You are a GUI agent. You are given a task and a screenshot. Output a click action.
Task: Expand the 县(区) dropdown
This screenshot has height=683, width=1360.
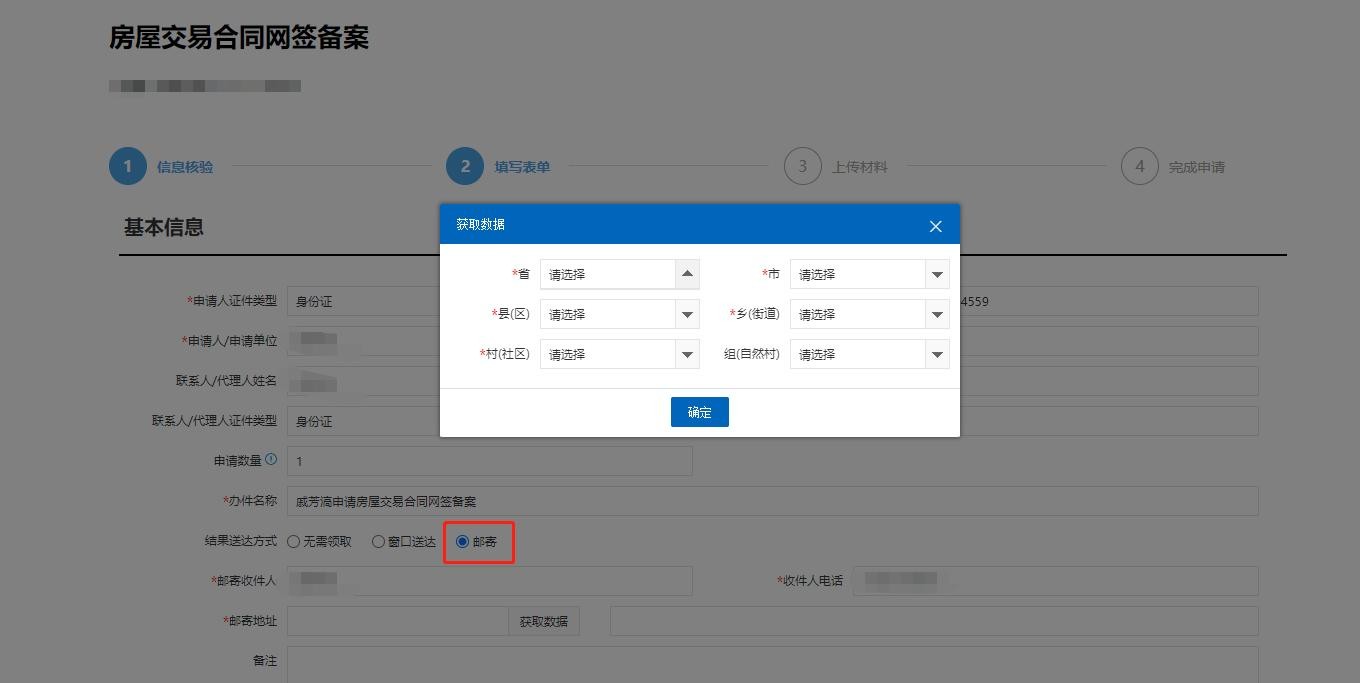click(x=619, y=314)
